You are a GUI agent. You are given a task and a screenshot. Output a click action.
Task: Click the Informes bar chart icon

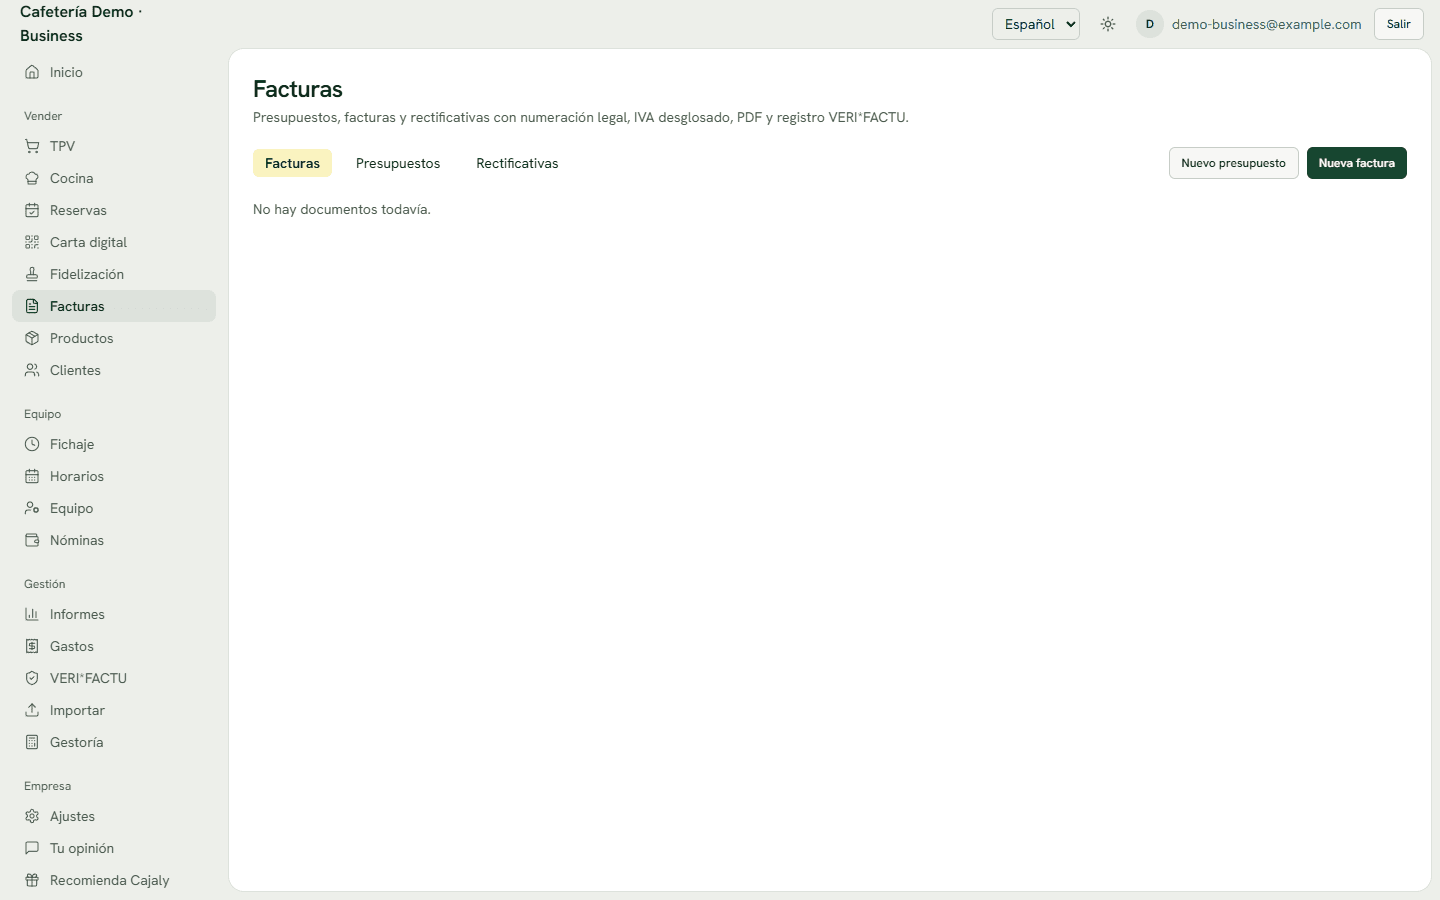click(32, 614)
